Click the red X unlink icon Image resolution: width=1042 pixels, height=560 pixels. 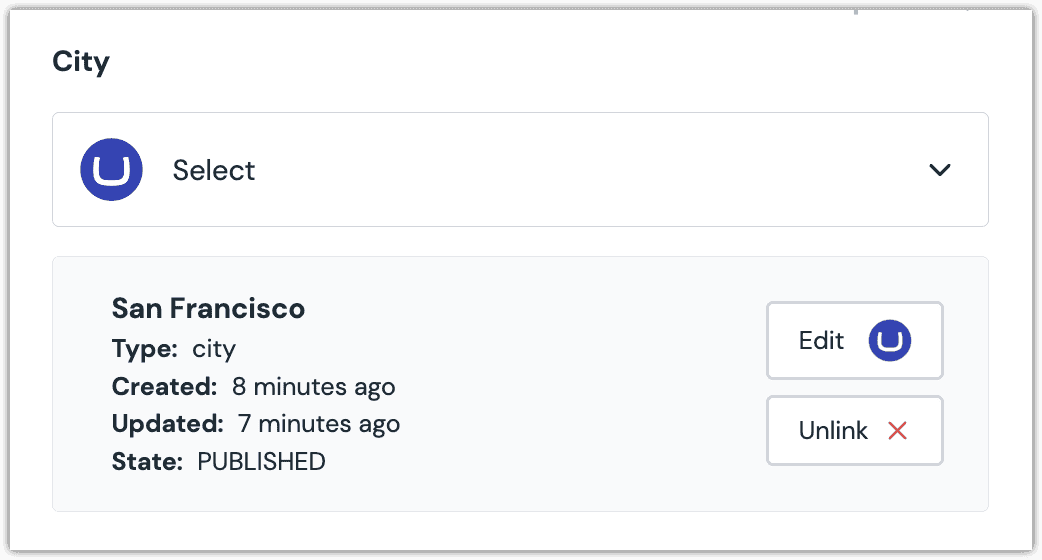897,431
